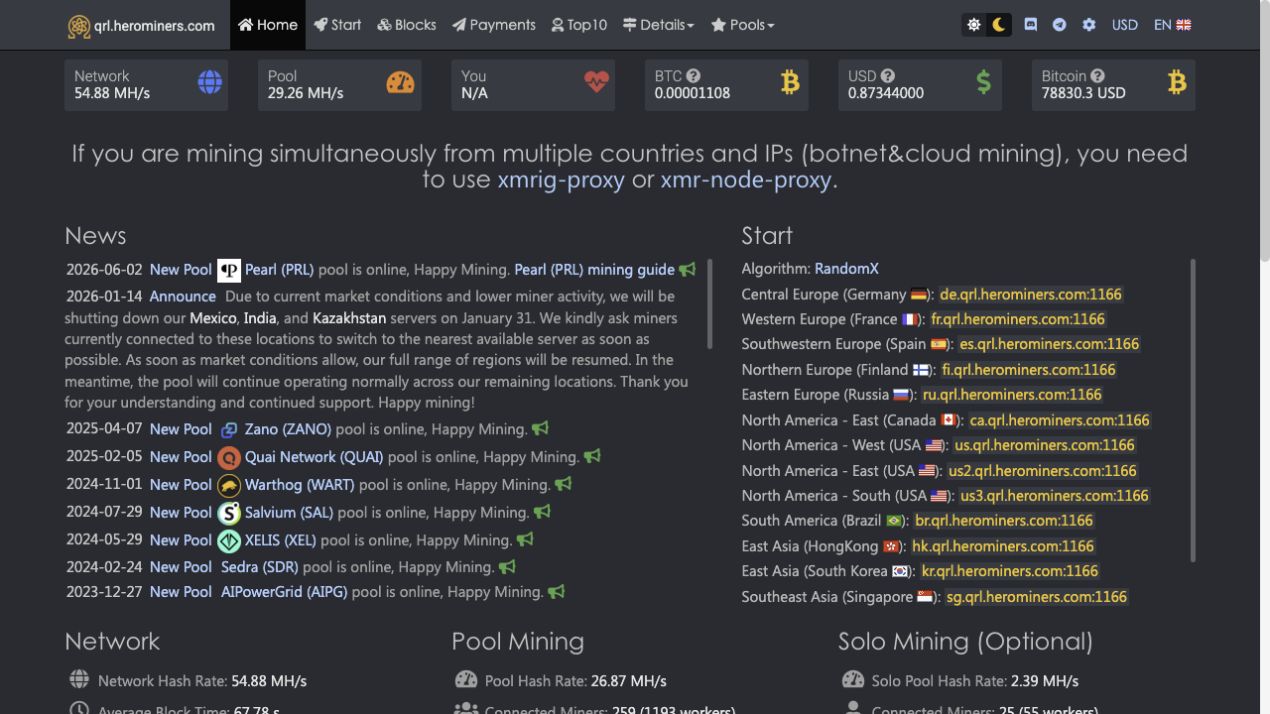Change language from EN
The height and width of the screenshot is (714, 1270).
(1172, 25)
